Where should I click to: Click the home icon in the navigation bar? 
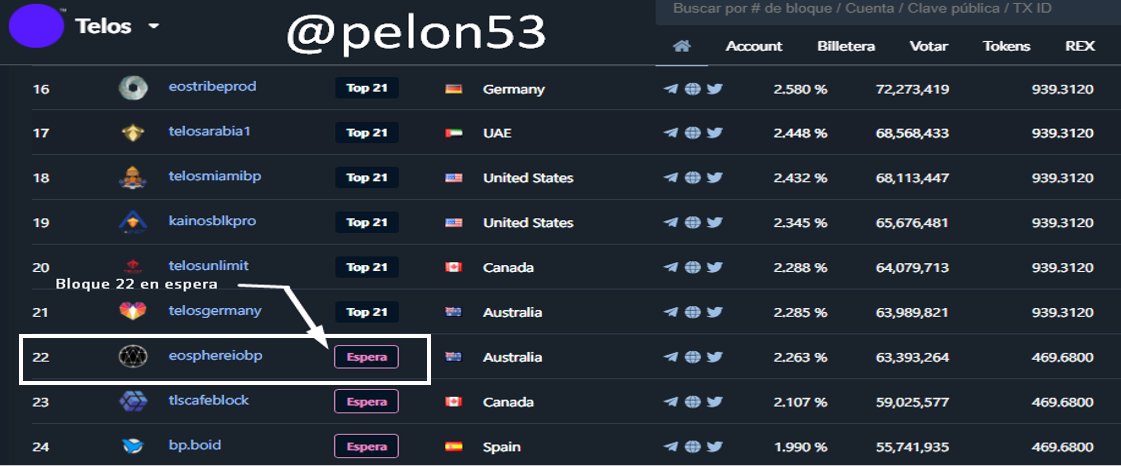pyautogui.click(x=682, y=47)
